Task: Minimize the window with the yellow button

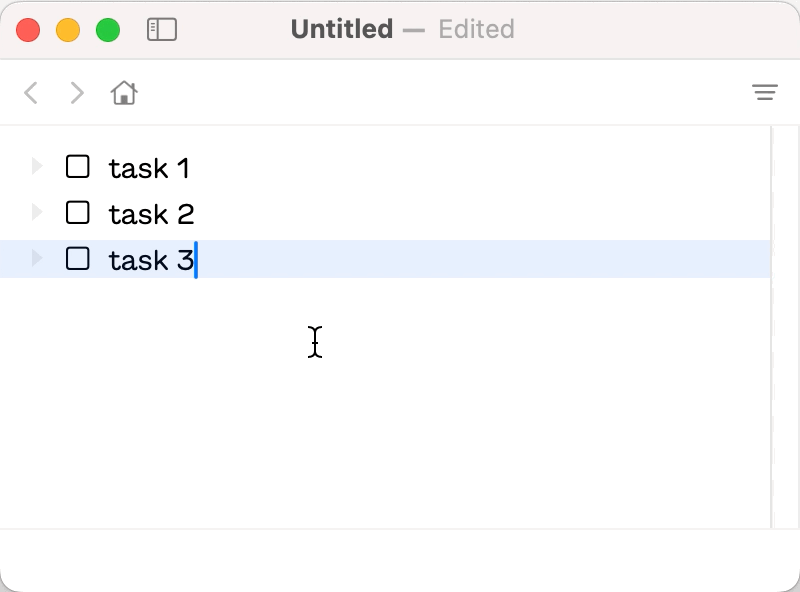Action: pos(68,30)
